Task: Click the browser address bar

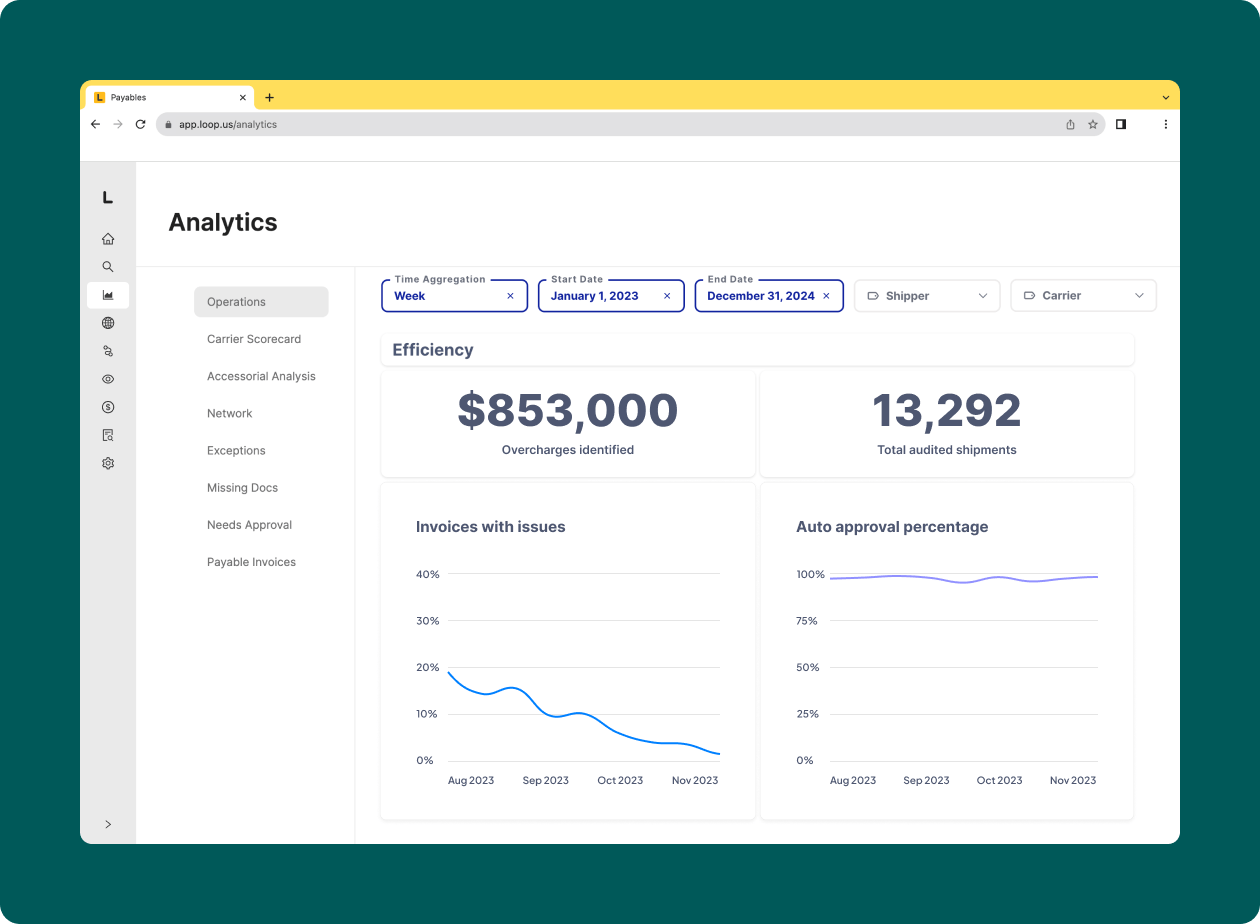Action: (x=400, y=124)
